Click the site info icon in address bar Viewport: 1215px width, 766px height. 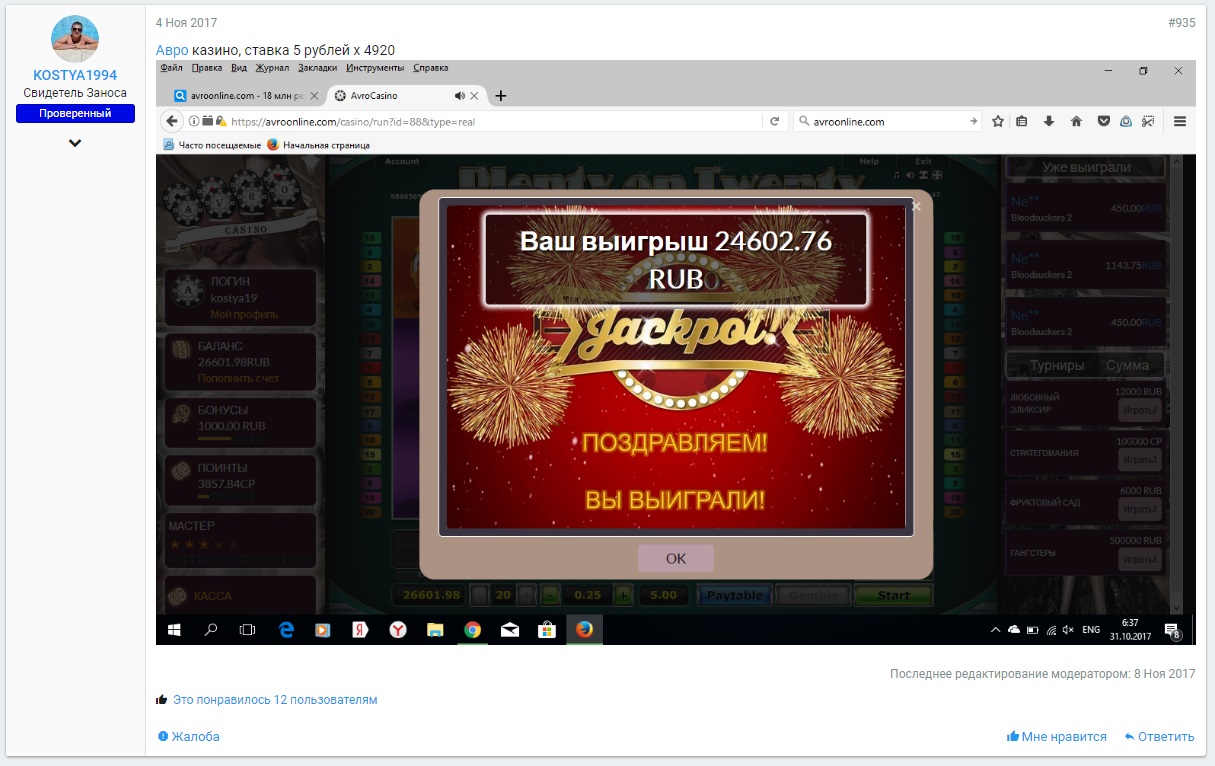pos(194,121)
